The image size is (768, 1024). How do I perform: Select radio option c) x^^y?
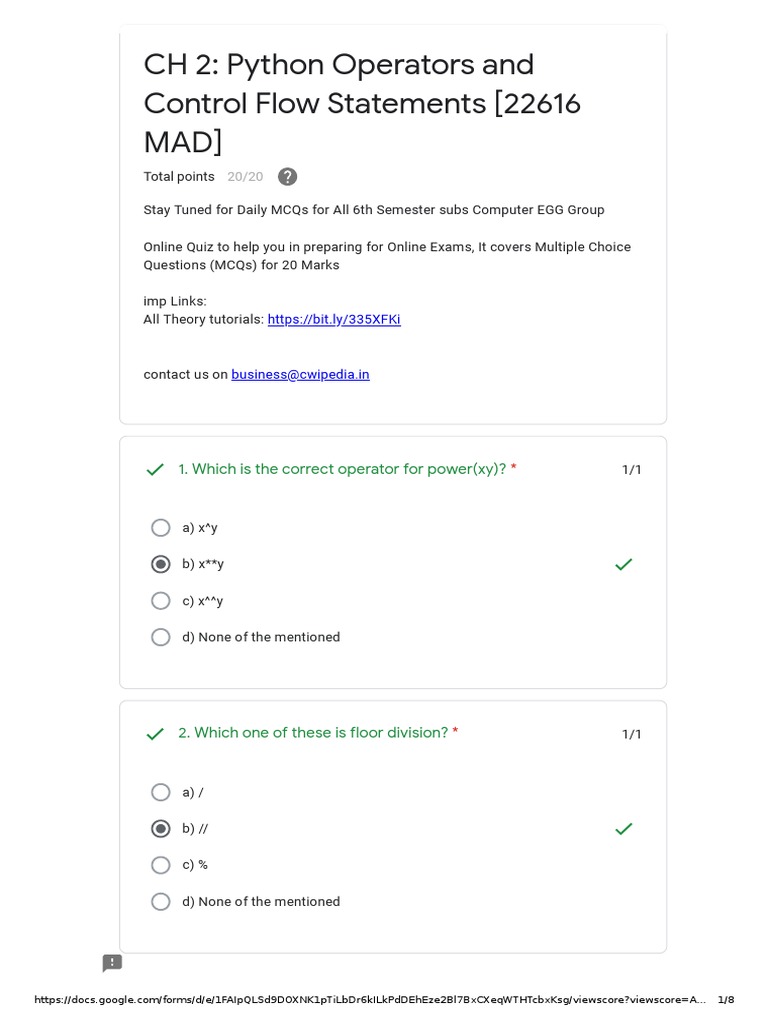161,601
